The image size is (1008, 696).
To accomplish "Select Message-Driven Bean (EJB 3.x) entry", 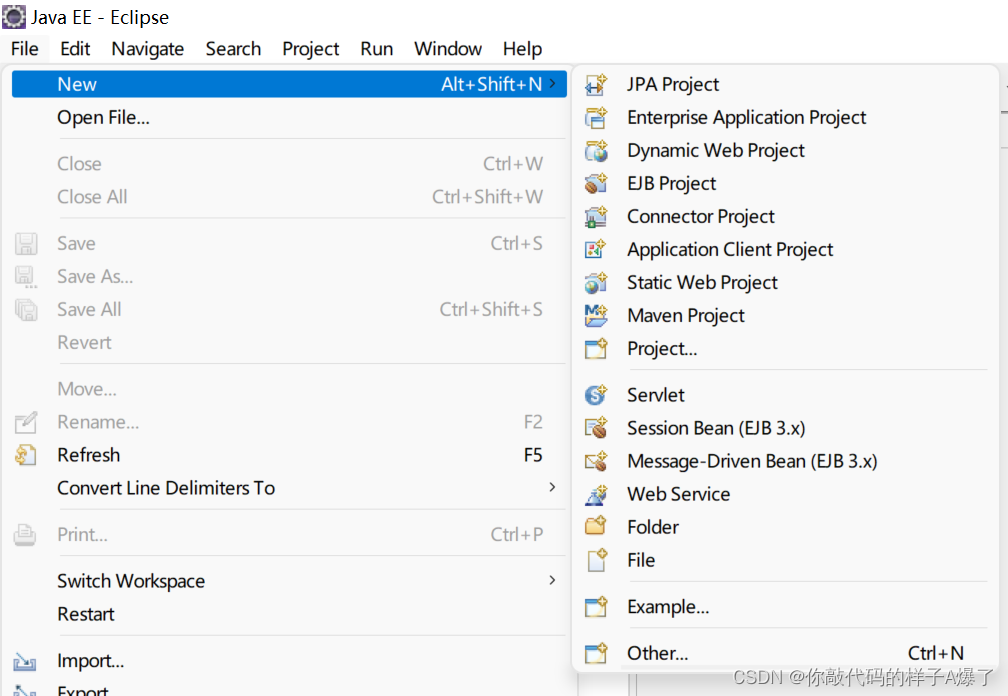I will (x=786, y=461).
